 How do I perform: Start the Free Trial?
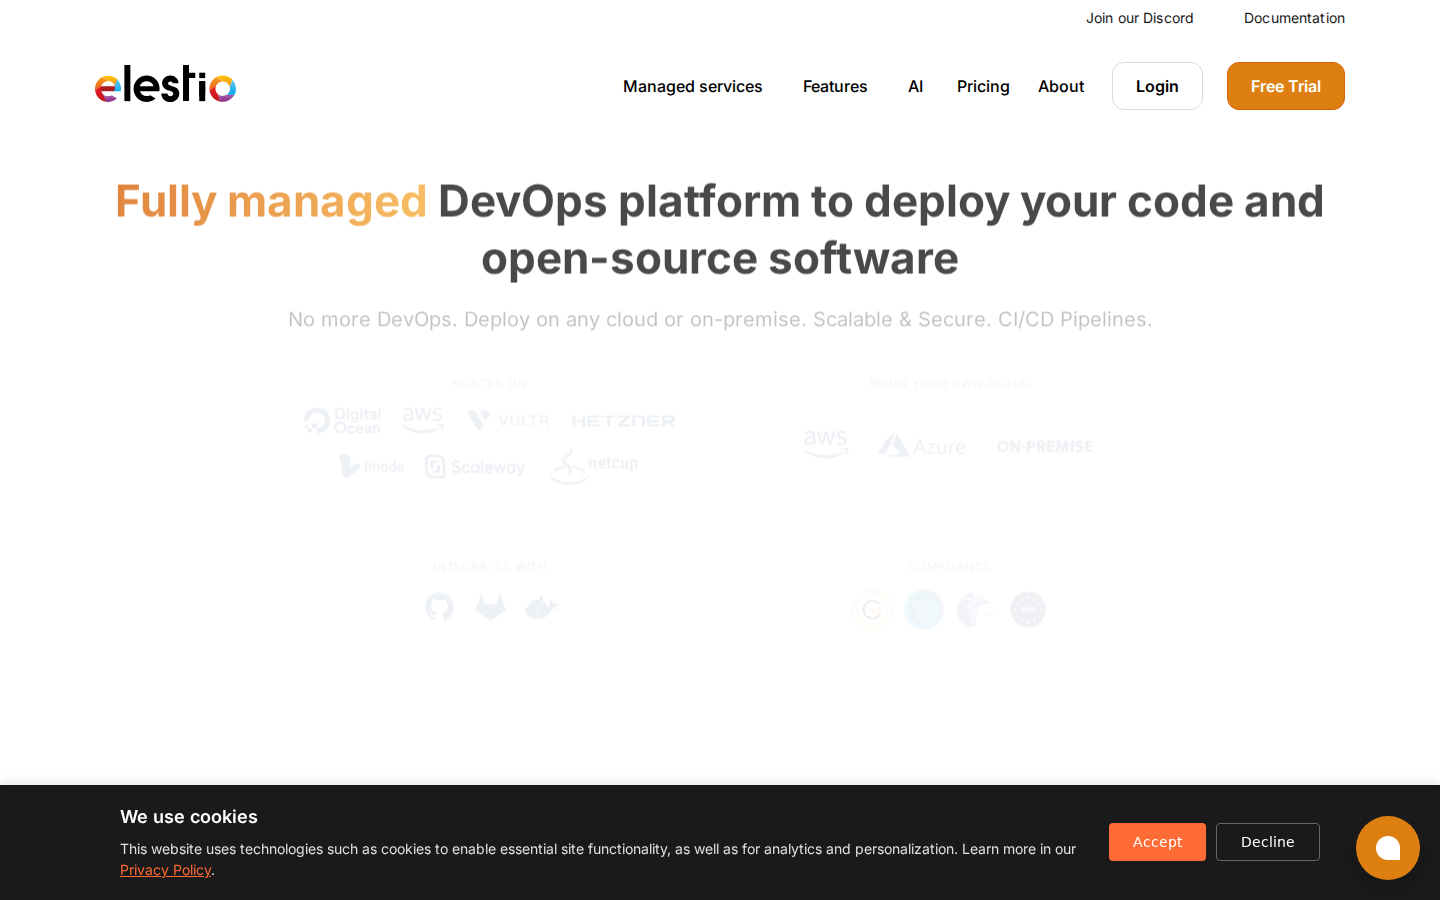(1285, 86)
